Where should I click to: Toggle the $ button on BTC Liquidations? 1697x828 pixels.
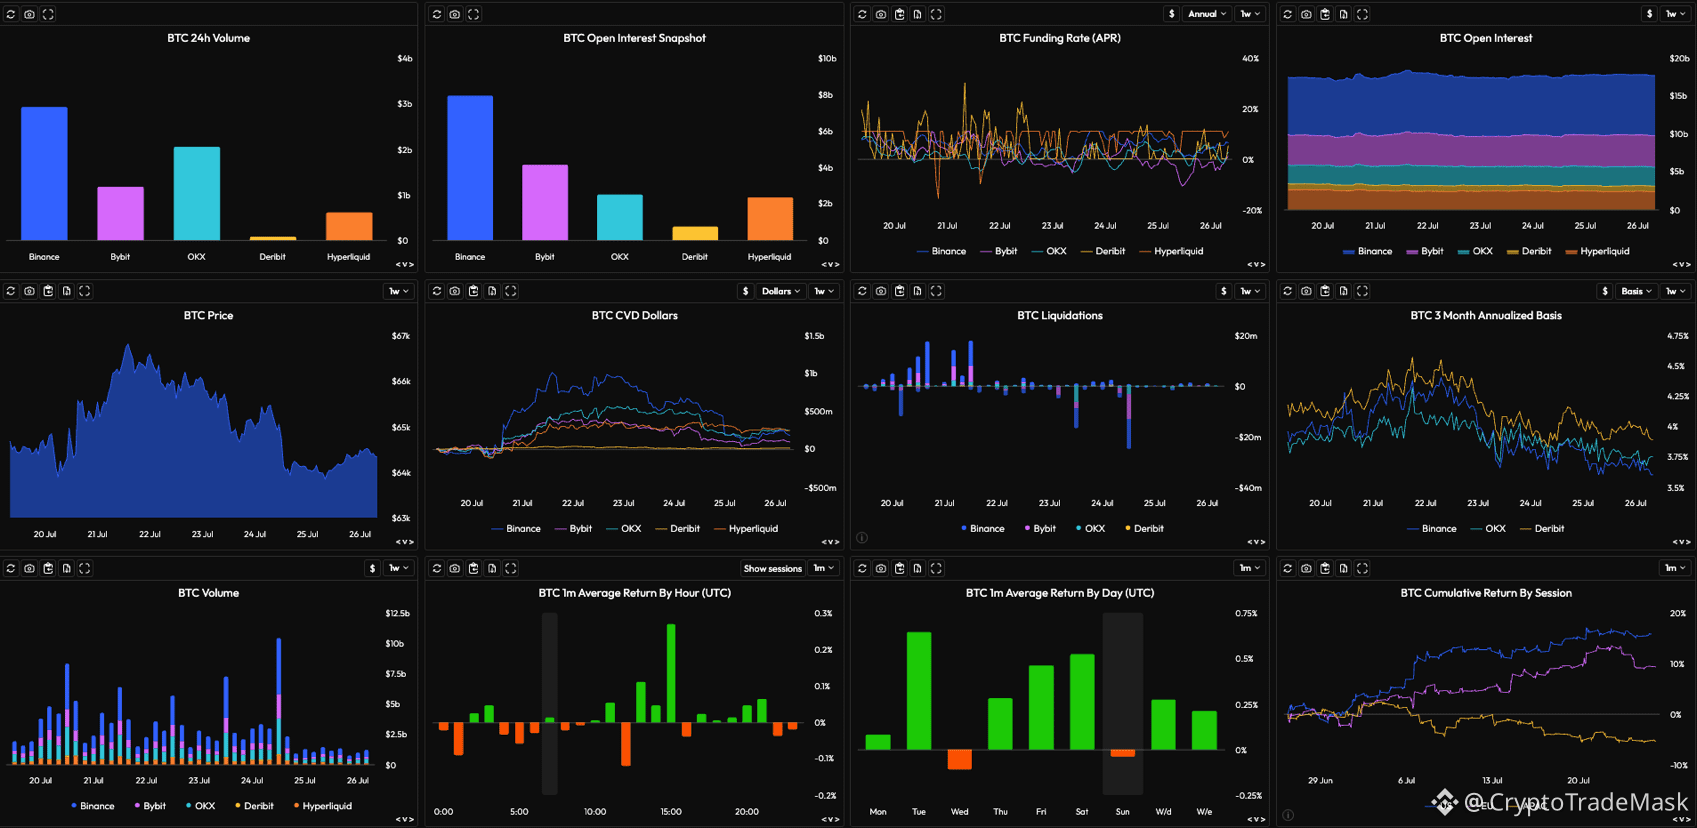tap(1224, 291)
